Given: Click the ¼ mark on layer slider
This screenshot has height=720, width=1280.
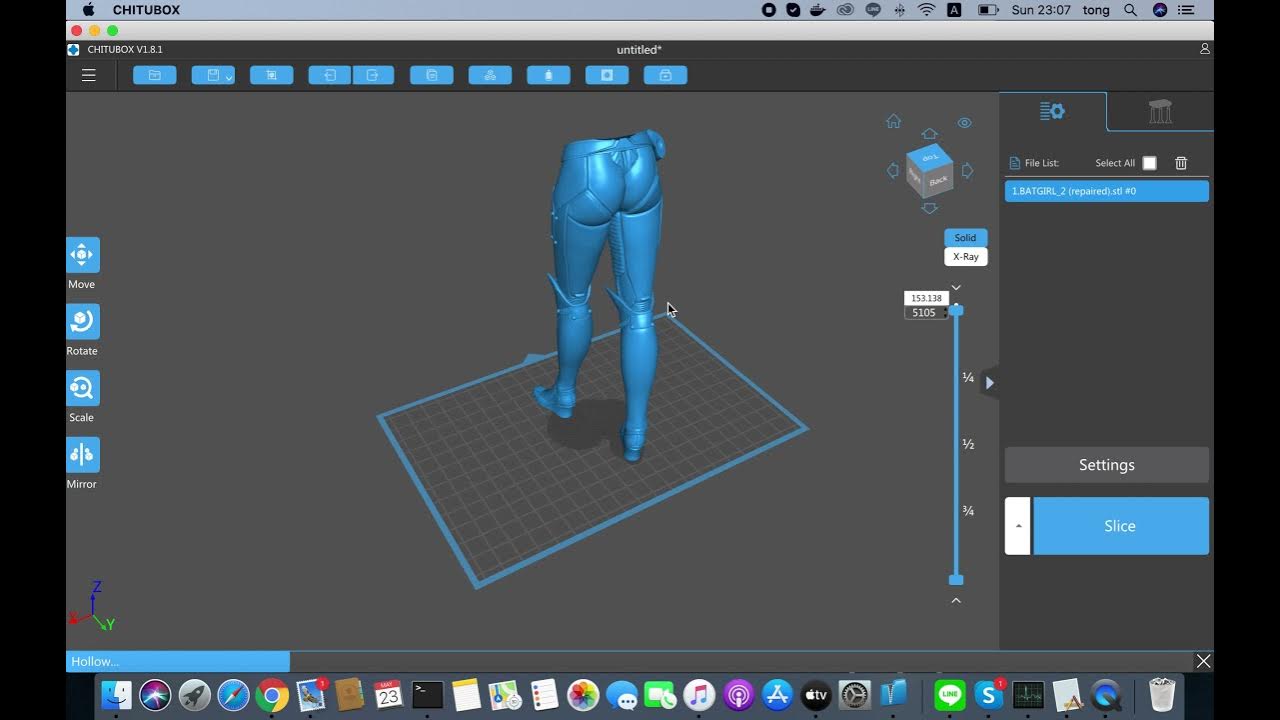Looking at the screenshot, I should [968, 377].
